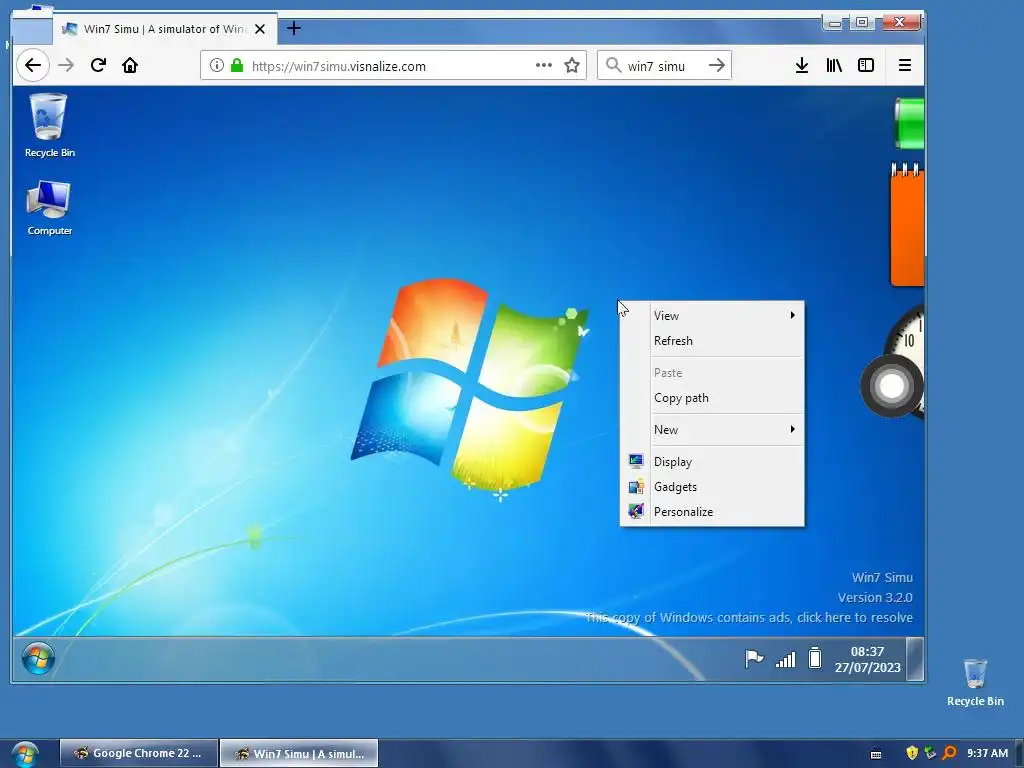Show site information icon in address bar

pos(217,65)
